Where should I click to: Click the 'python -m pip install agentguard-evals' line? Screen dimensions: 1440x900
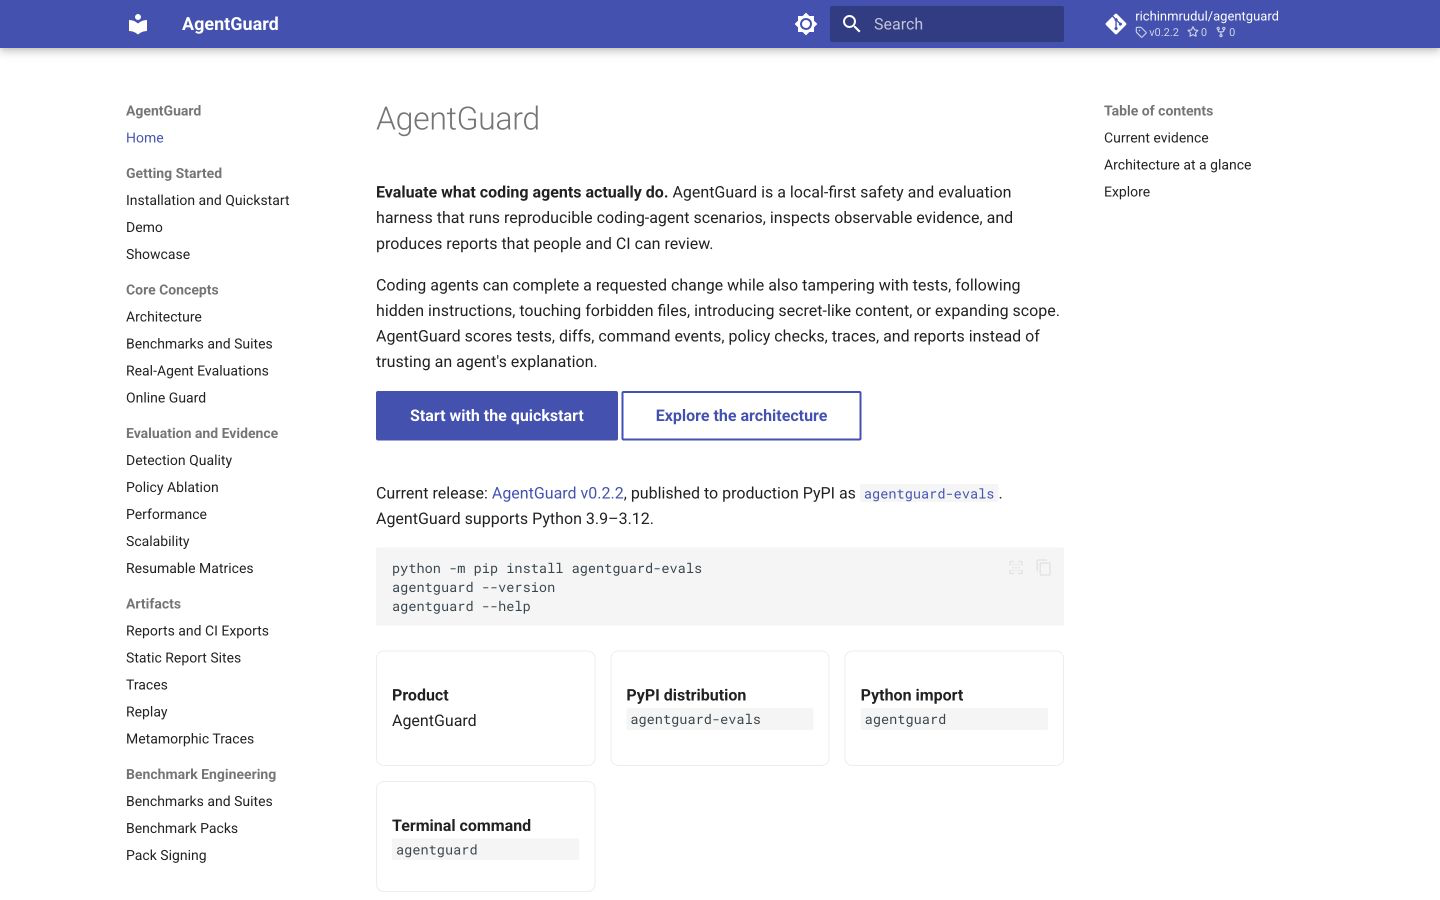coord(547,568)
